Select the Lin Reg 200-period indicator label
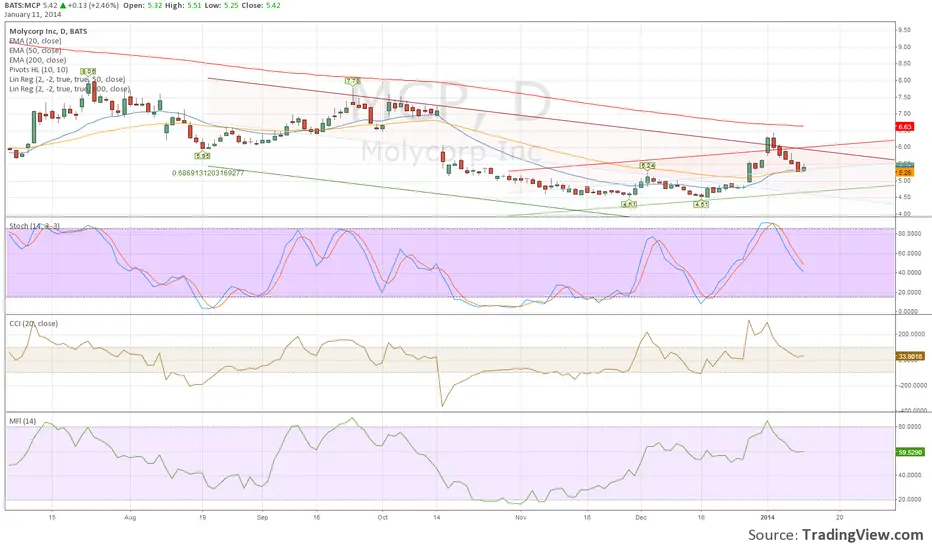Screen dimensions: 932x550 click(x=69, y=89)
